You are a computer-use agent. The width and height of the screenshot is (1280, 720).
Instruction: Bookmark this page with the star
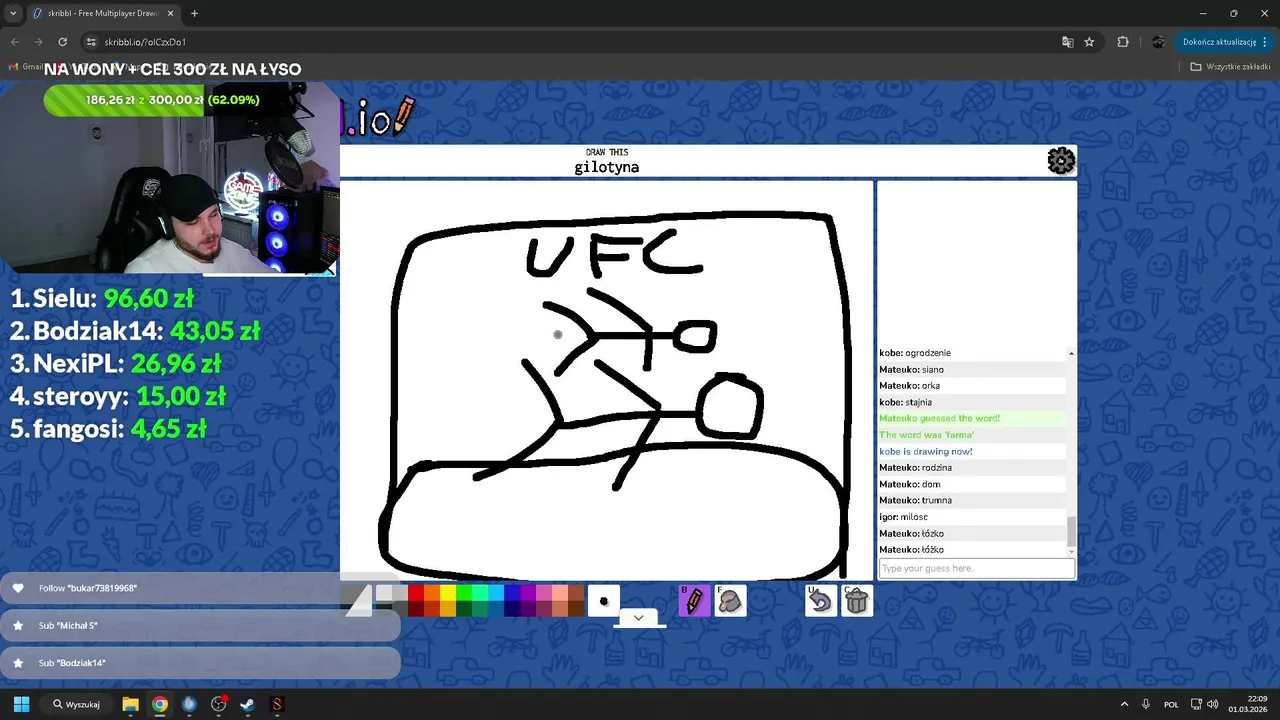point(1089,42)
